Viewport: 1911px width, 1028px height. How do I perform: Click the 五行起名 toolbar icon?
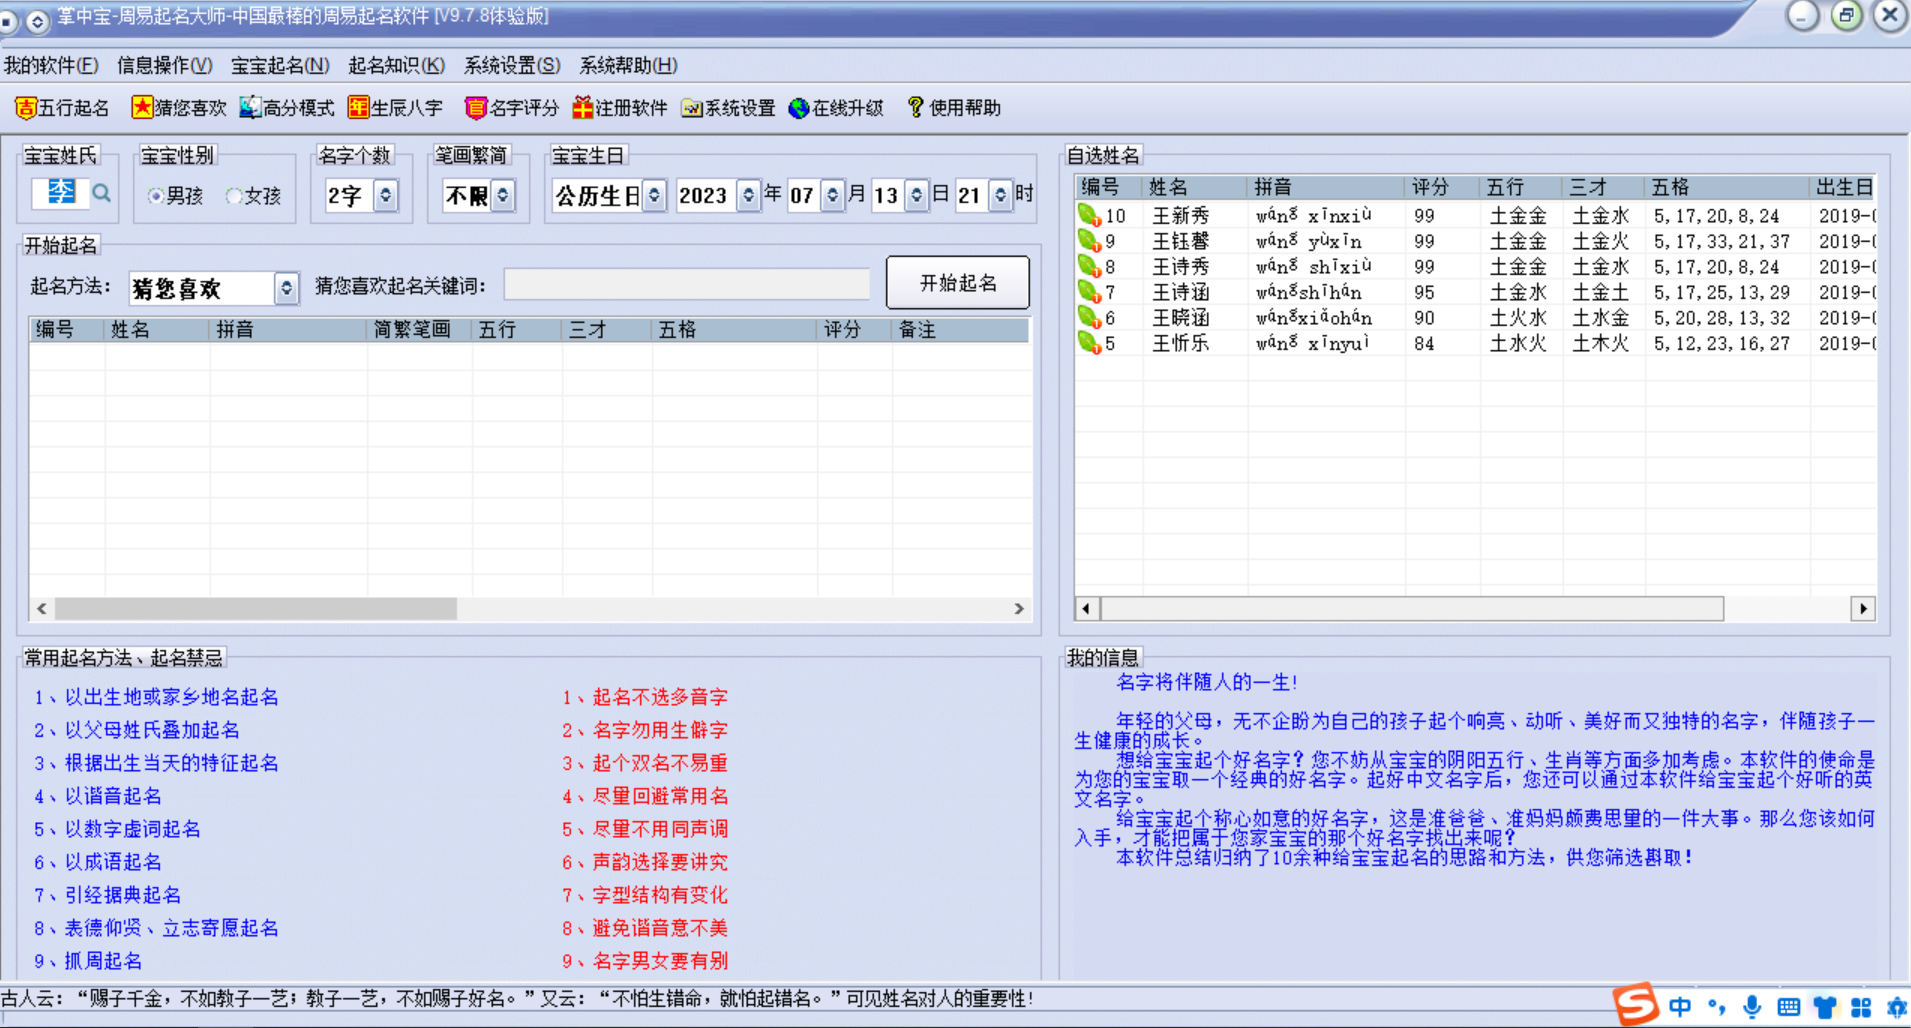[26, 108]
